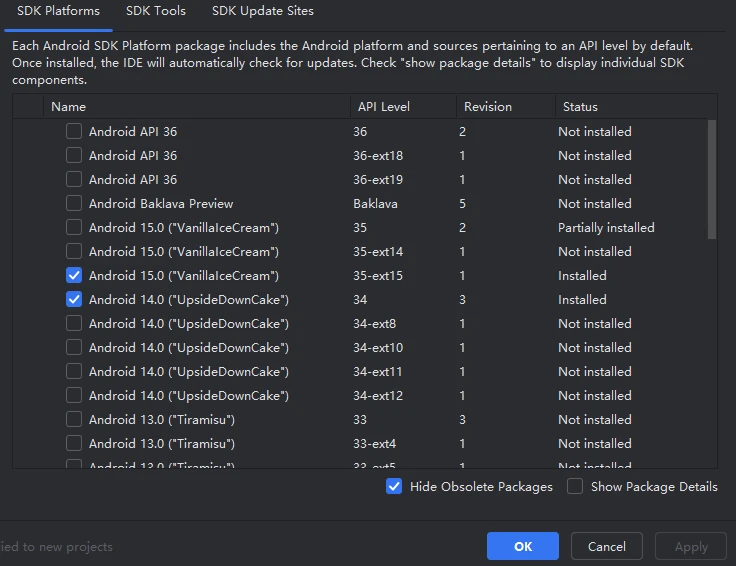
Task: Click Installed status of 35-ext15 row
Action: 582,275
